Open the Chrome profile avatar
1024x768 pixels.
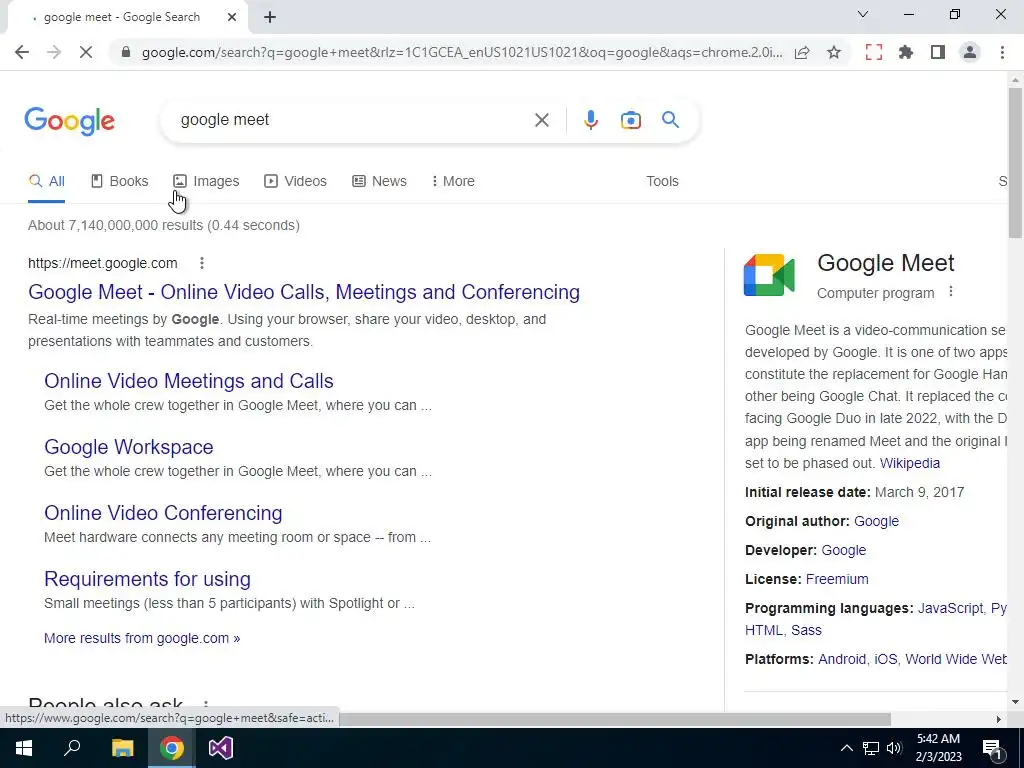(x=970, y=52)
